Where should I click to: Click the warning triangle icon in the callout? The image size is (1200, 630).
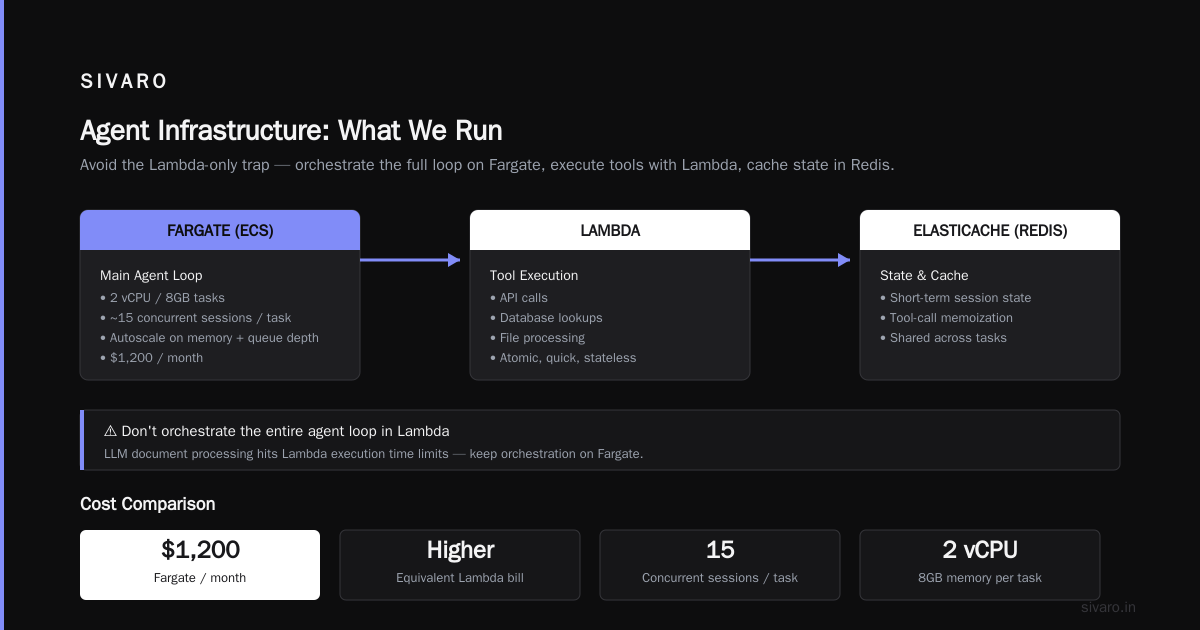click(110, 431)
